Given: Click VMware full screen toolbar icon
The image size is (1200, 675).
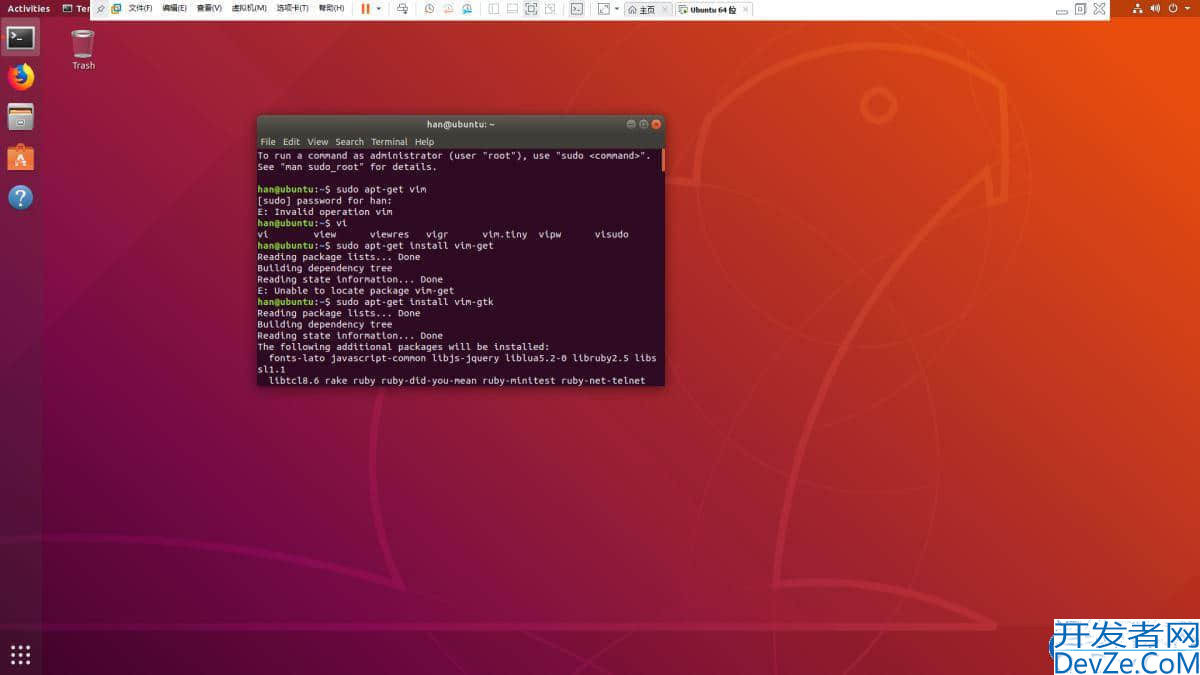Looking at the screenshot, I should tap(531, 9).
